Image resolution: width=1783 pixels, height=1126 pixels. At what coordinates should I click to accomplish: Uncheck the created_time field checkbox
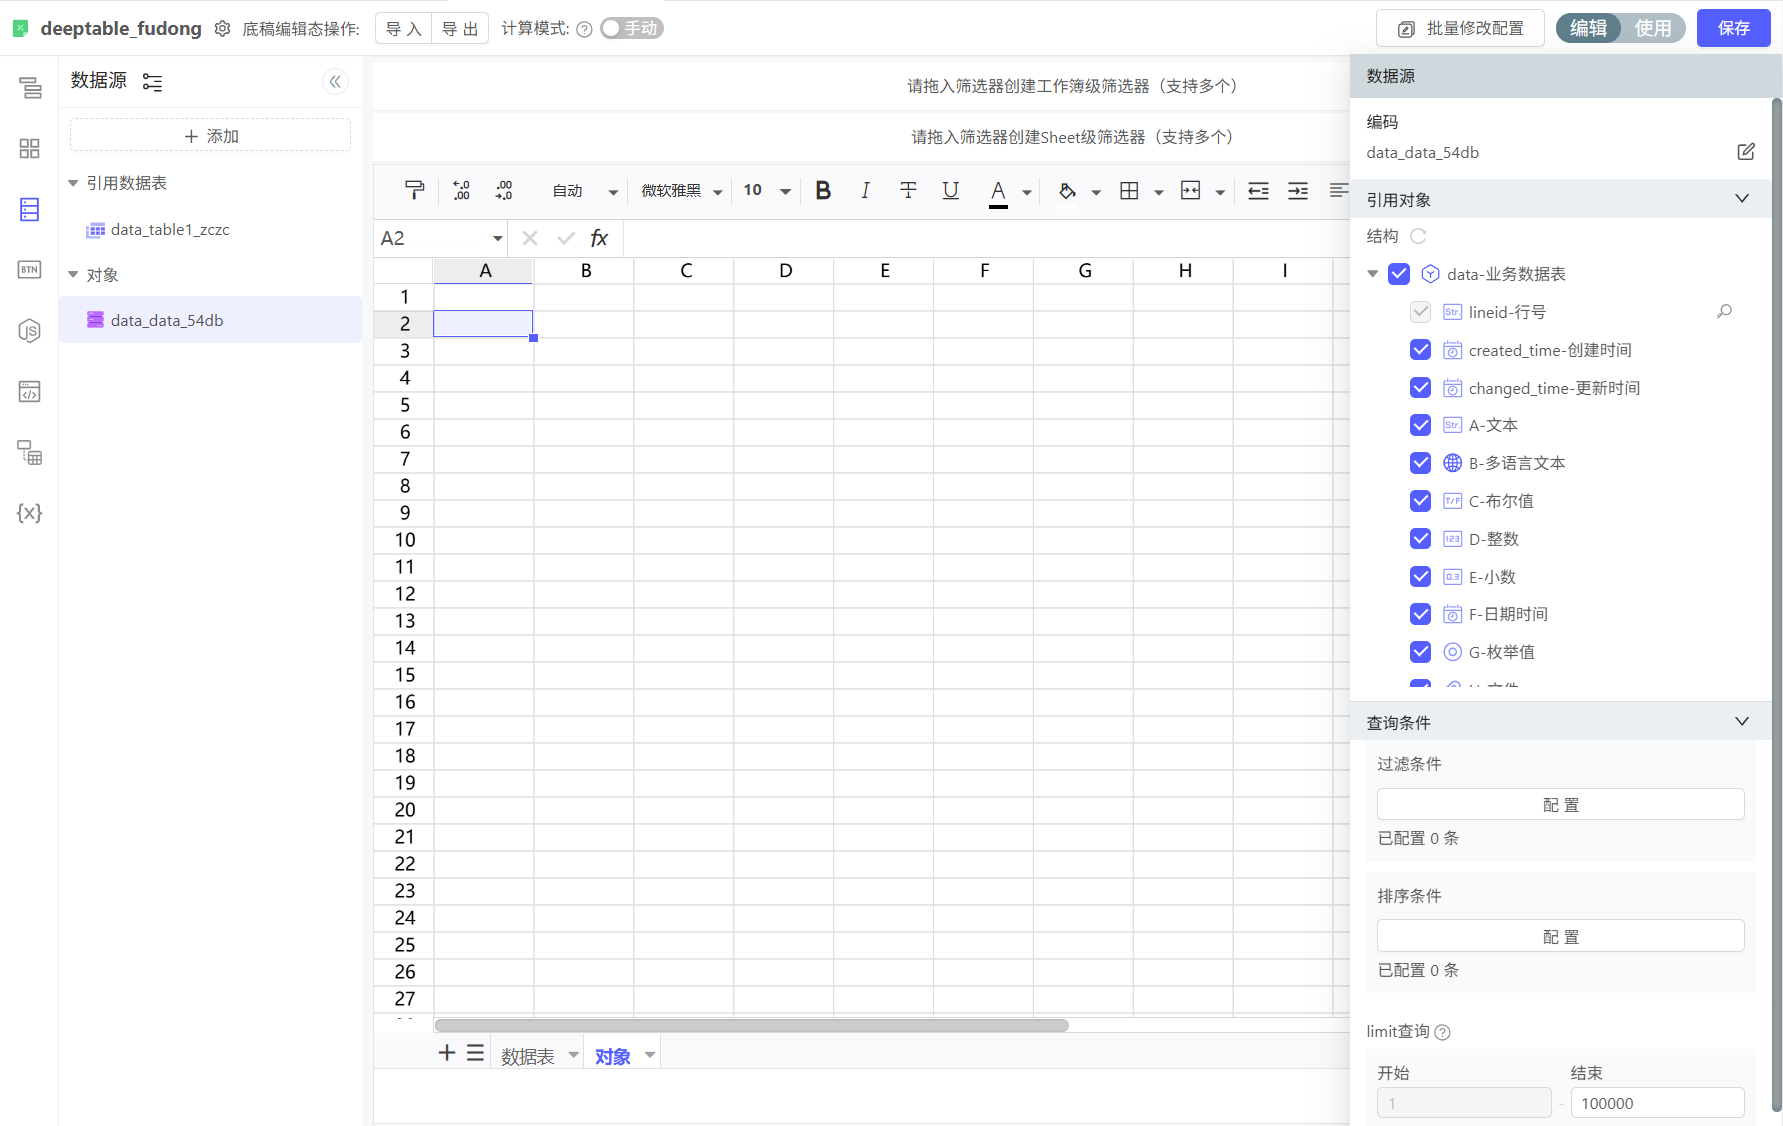point(1420,350)
